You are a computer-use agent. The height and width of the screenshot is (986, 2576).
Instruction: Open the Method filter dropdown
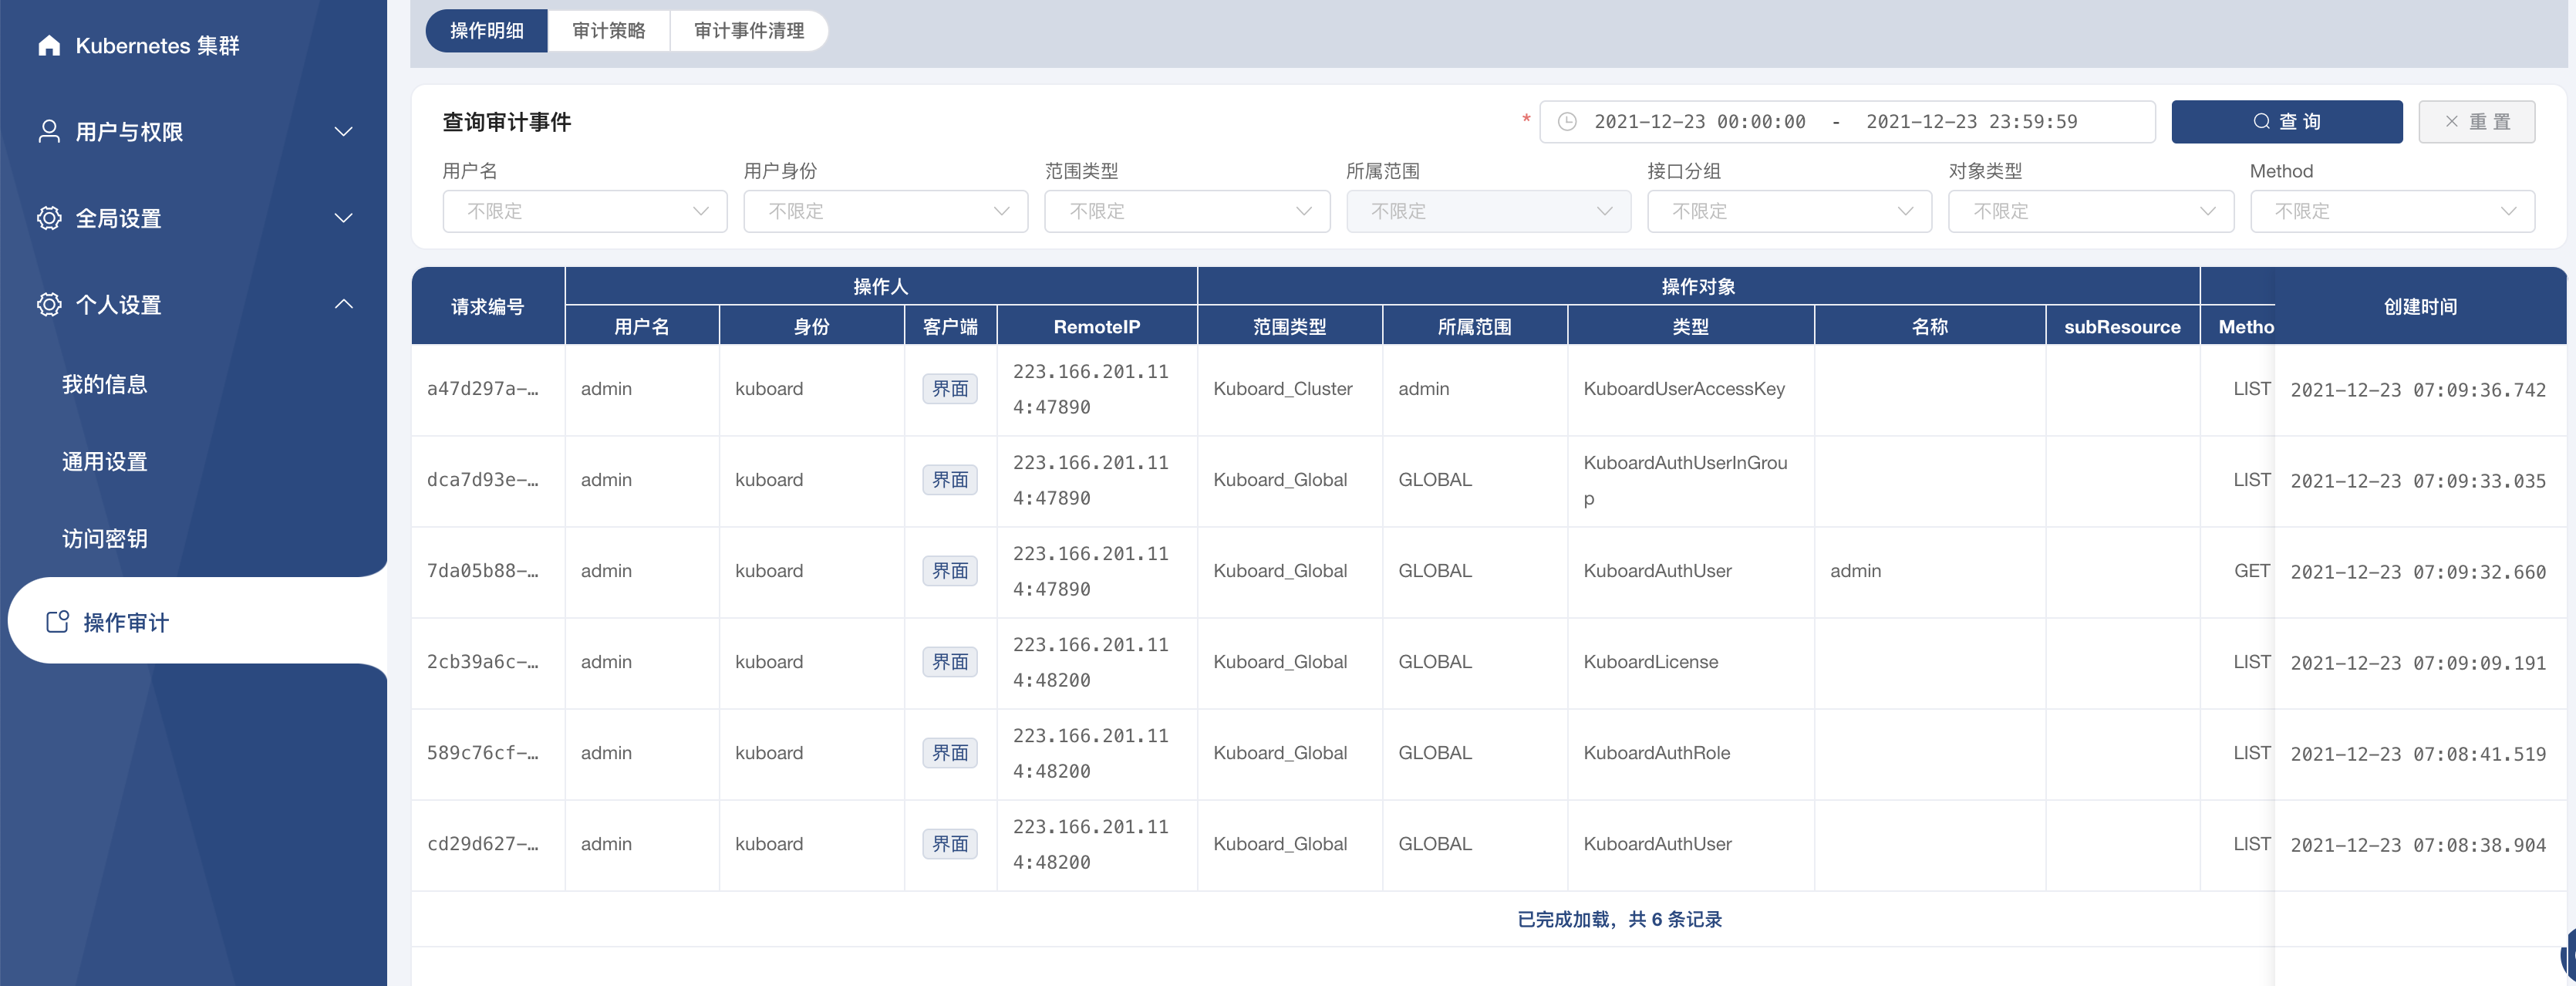tap(2392, 211)
